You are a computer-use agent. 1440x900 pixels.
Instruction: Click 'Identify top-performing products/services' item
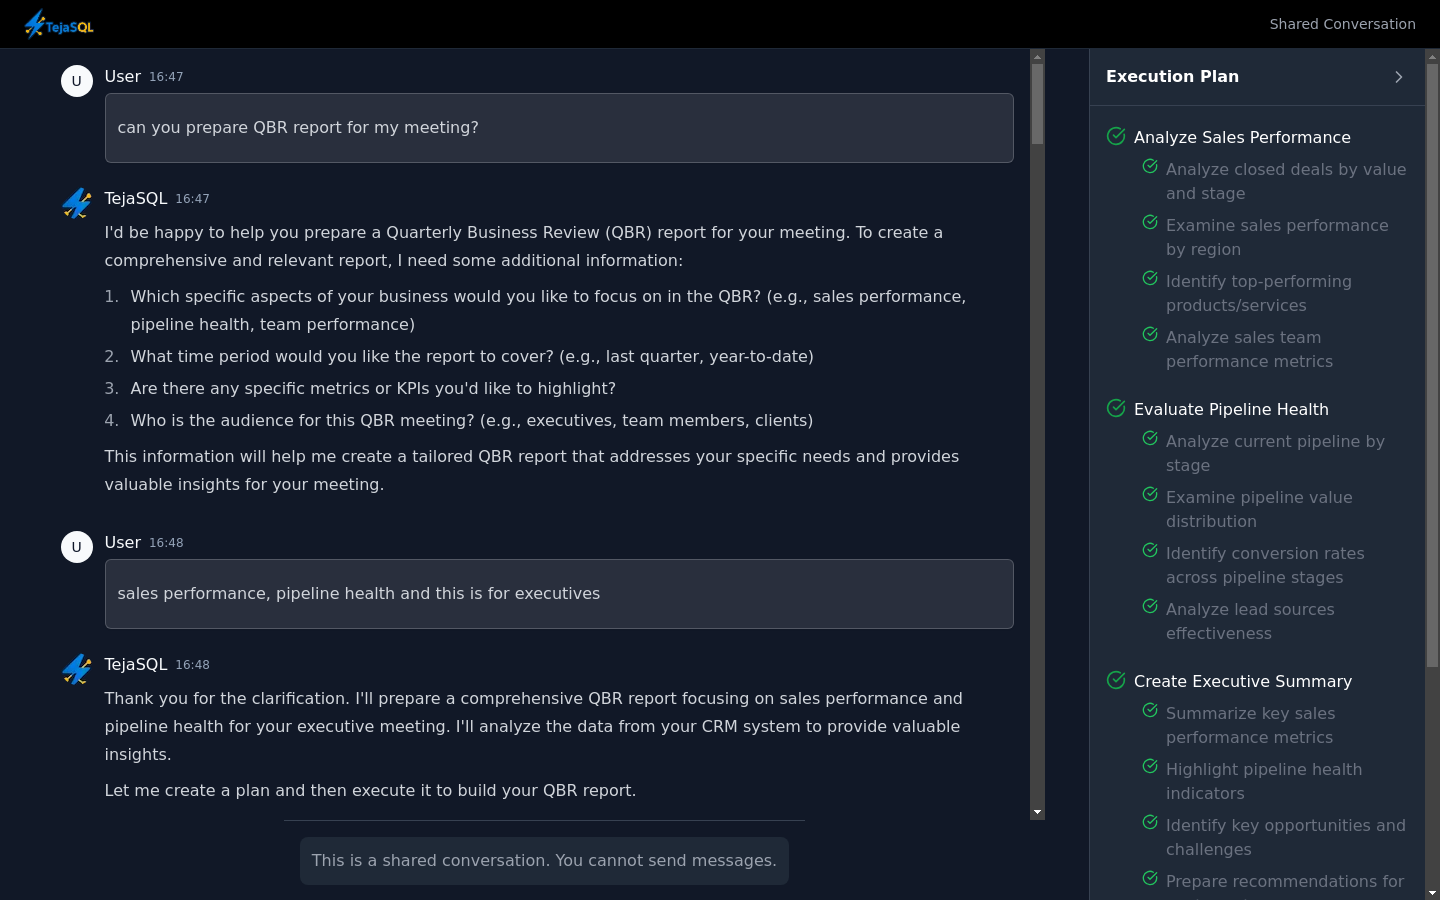1259,293
